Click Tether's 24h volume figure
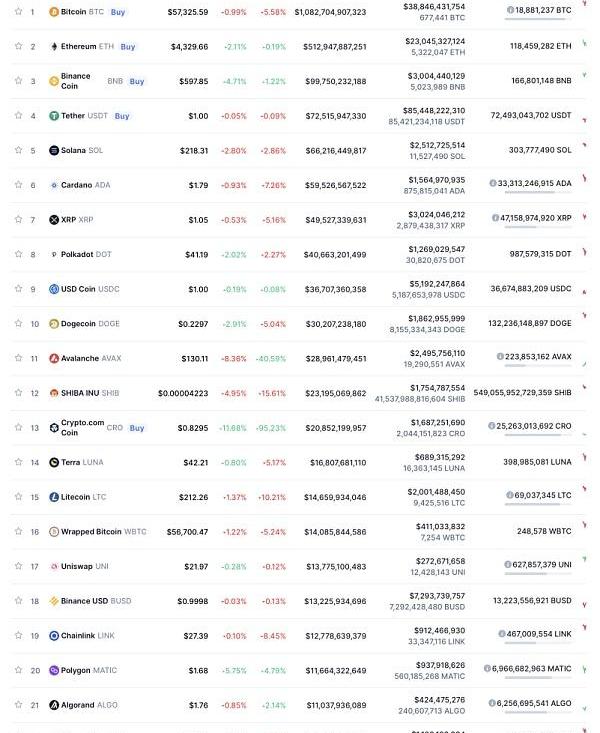This screenshot has height=733, width=600. pos(434,110)
